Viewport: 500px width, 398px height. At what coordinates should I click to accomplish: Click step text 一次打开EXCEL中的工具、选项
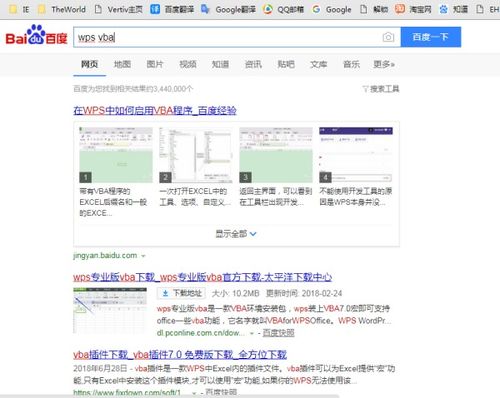(x=195, y=197)
